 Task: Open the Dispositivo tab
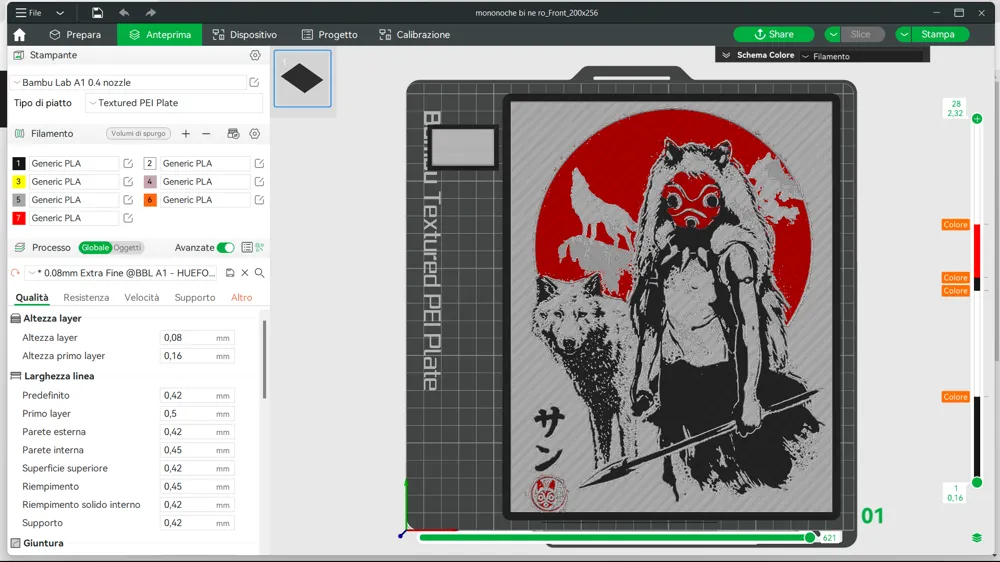(x=245, y=34)
